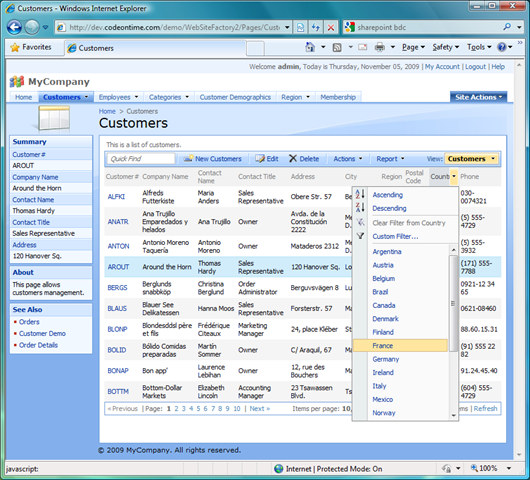Open the AROUT customer link

[118, 267]
